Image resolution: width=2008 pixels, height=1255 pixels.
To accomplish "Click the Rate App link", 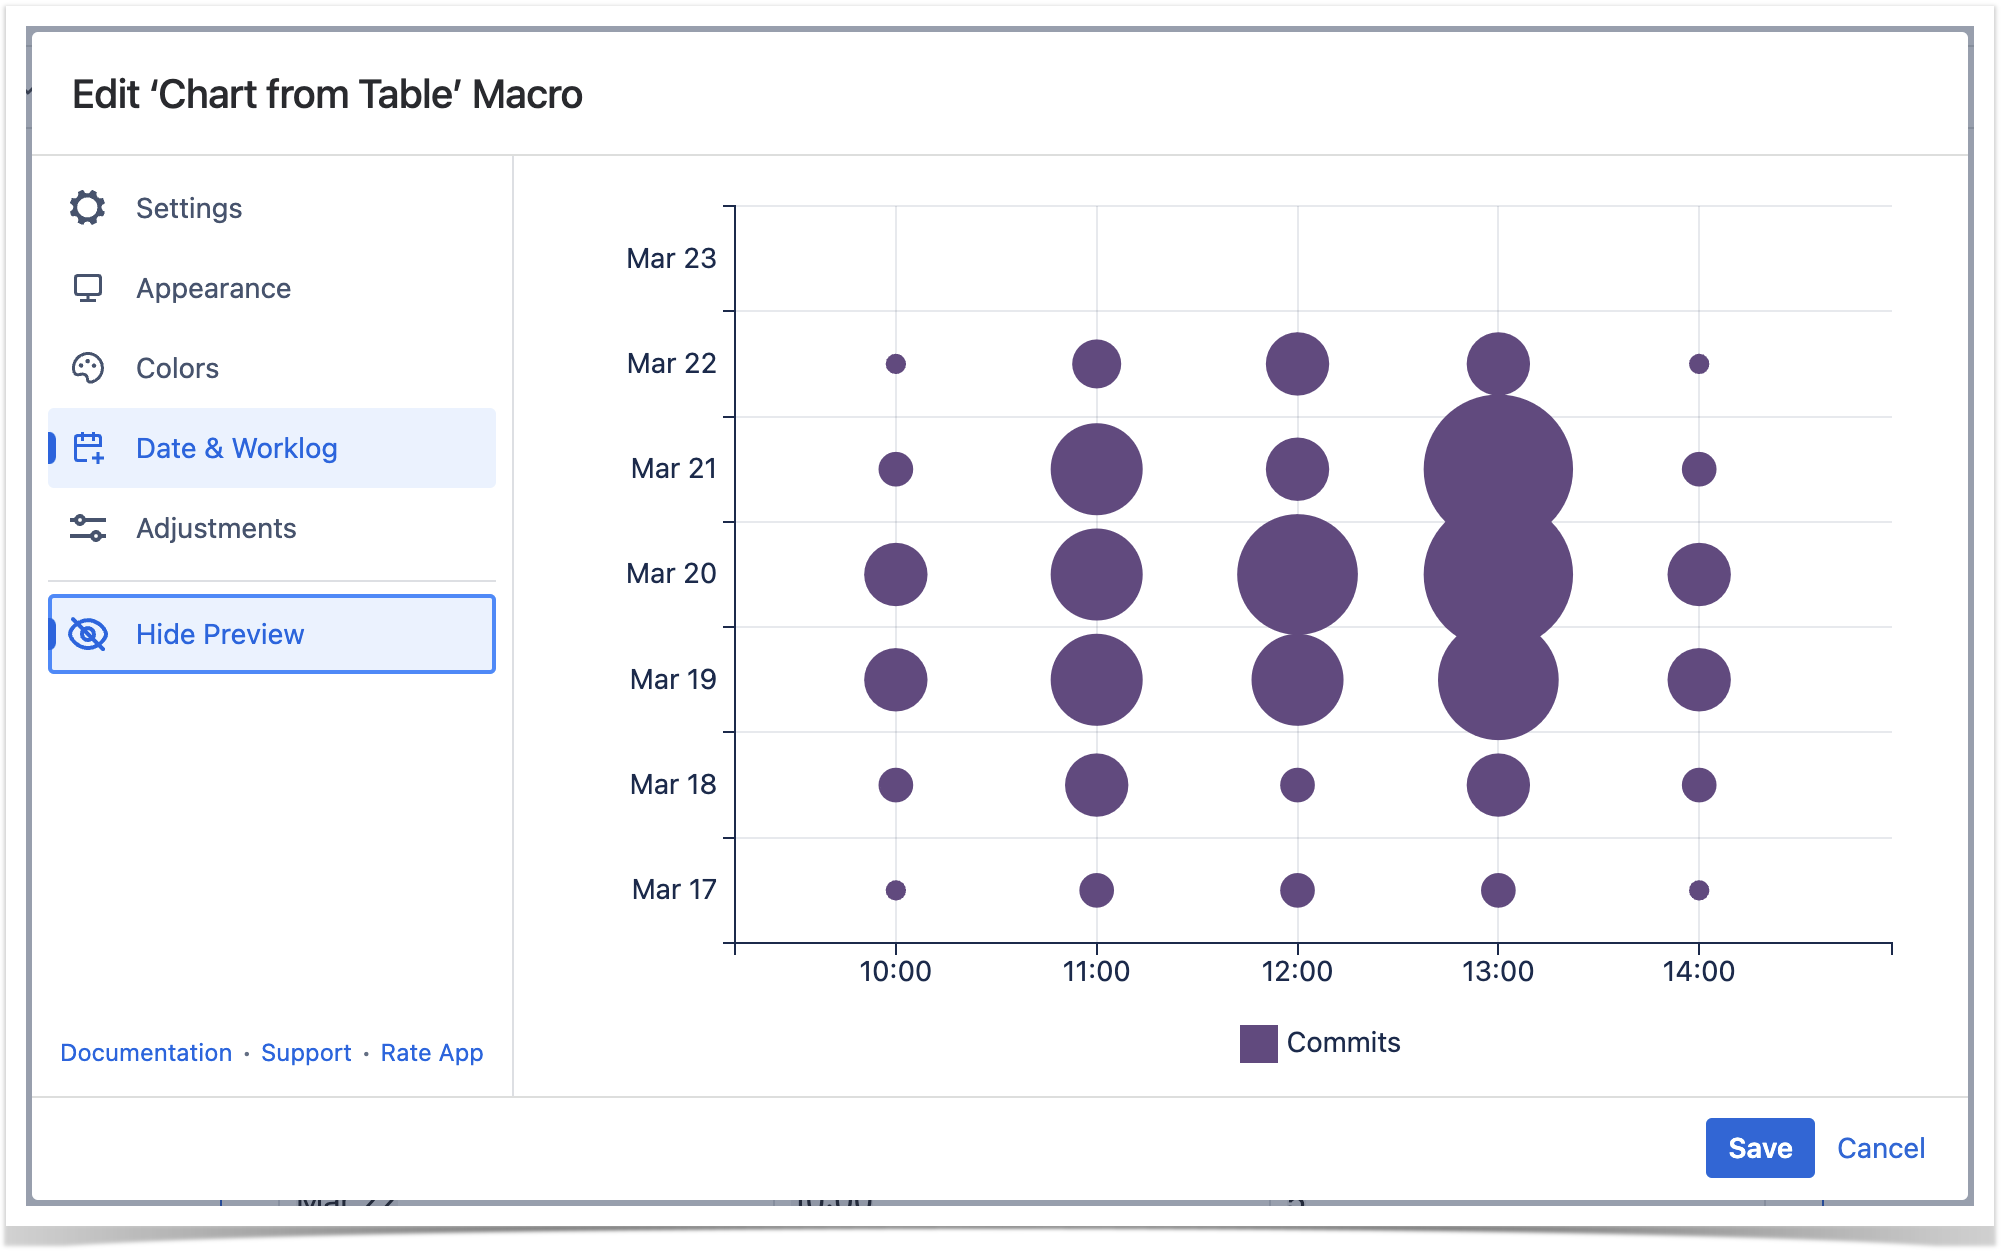I will [x=432, y=1053].
